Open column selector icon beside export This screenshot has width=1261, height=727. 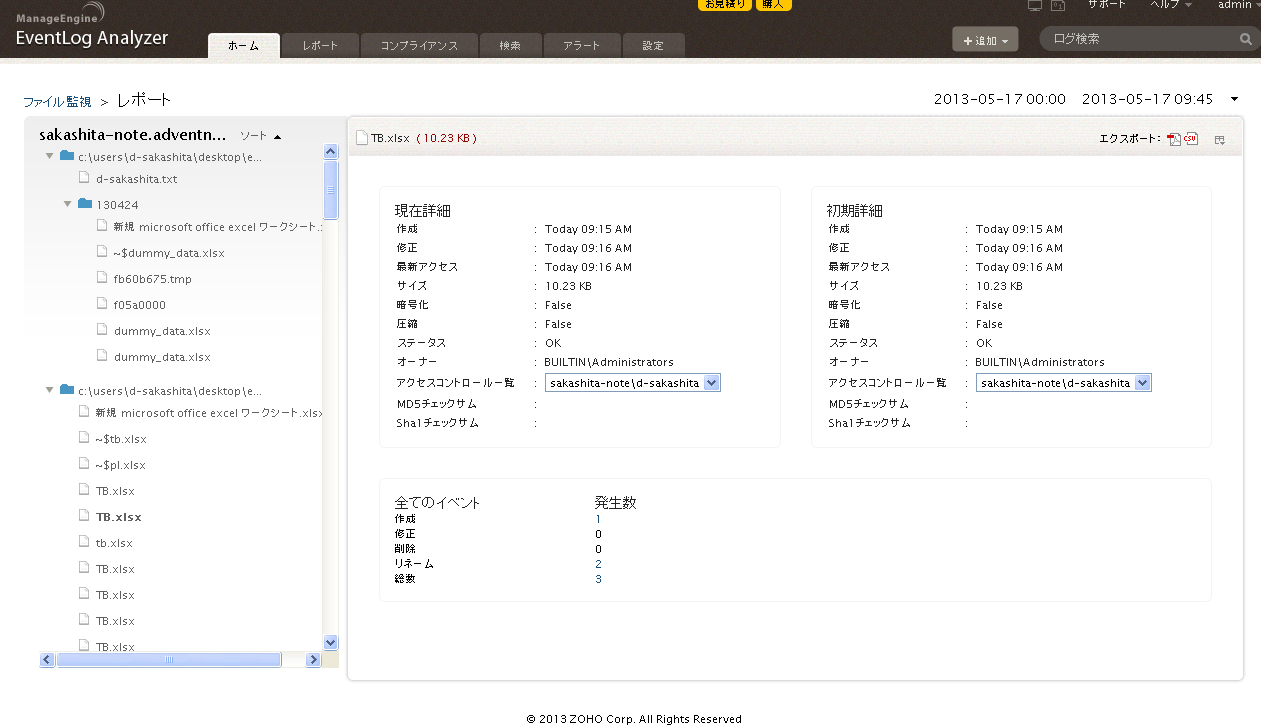[1220, 140]
